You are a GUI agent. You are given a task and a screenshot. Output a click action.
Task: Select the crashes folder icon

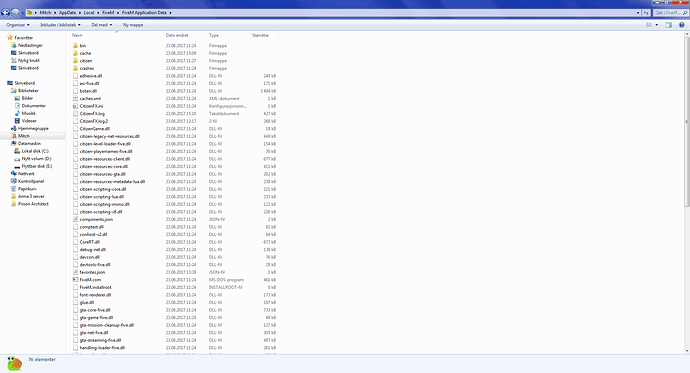75,68
